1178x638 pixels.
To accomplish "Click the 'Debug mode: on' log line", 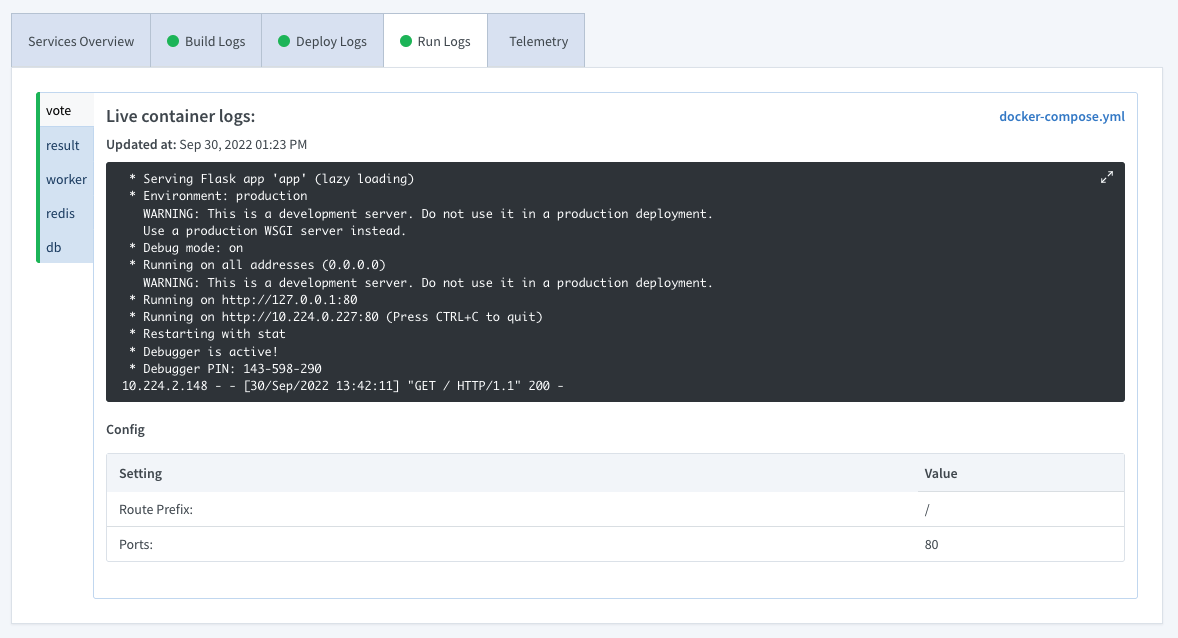I will click(x=186, y=247).
